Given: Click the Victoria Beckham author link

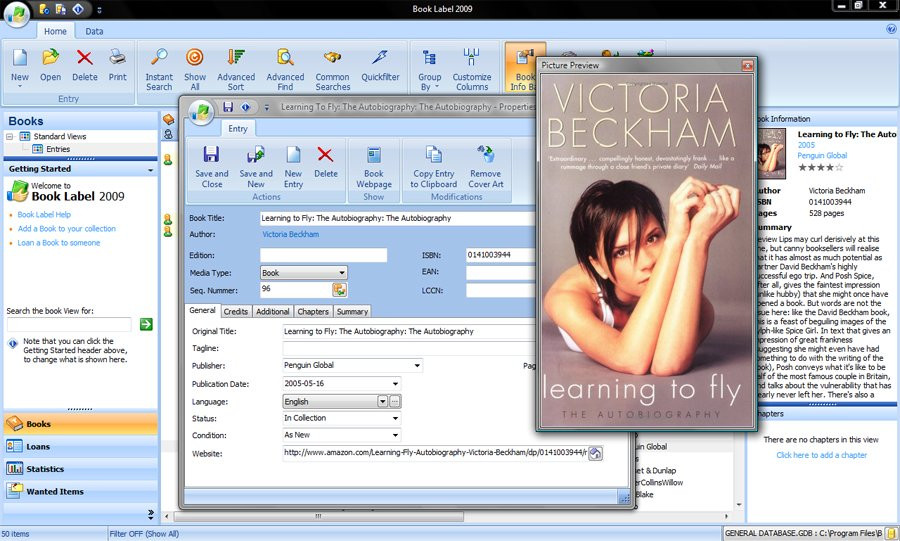Looking at the screenshot, I should tap(290, 234).
